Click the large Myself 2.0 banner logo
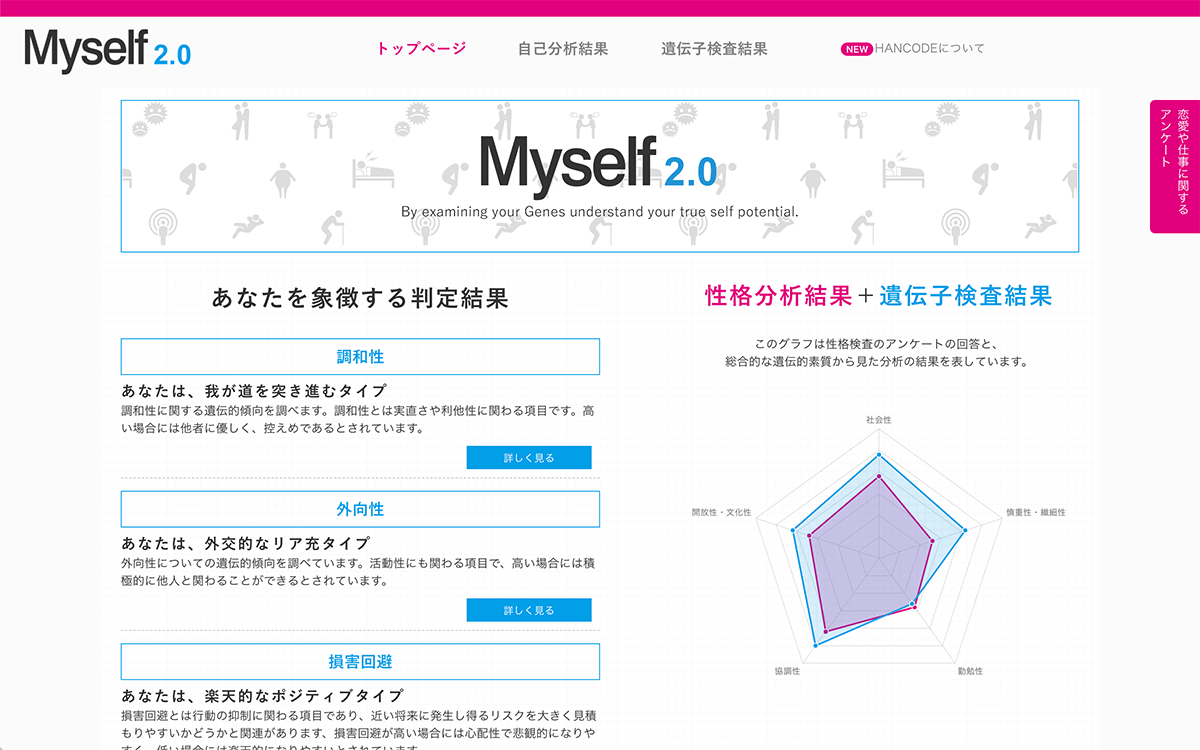 [599, 165]
